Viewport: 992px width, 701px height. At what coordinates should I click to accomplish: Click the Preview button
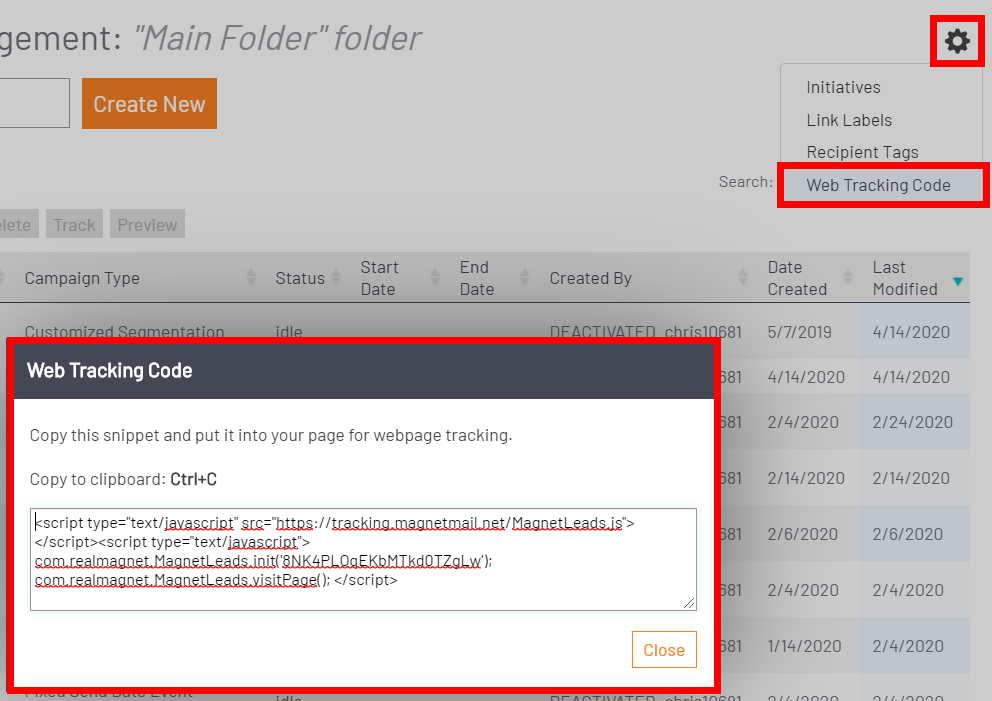[147, 225]
